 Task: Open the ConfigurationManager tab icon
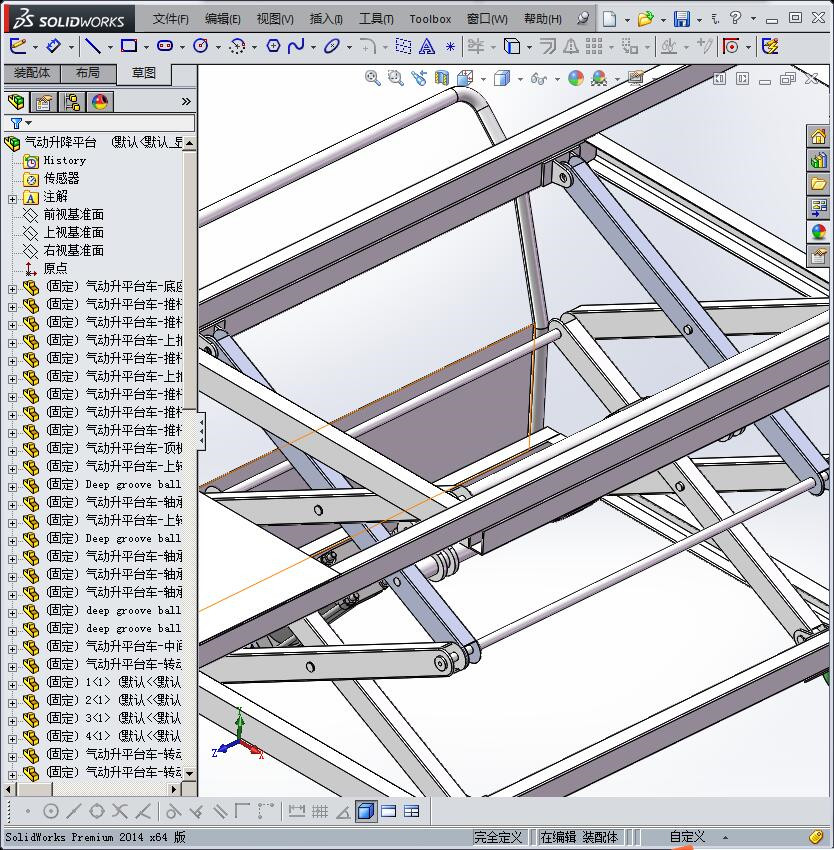[72, 102]
